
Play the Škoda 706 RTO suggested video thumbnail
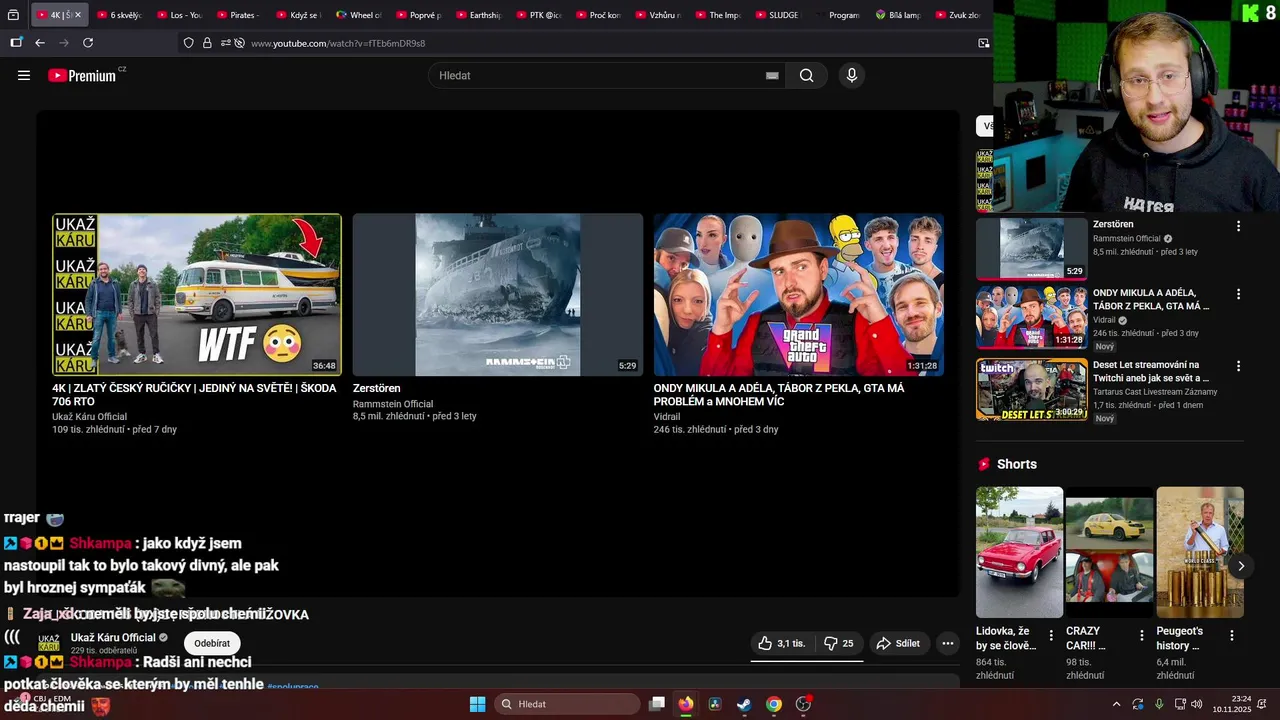click(197, 295)
